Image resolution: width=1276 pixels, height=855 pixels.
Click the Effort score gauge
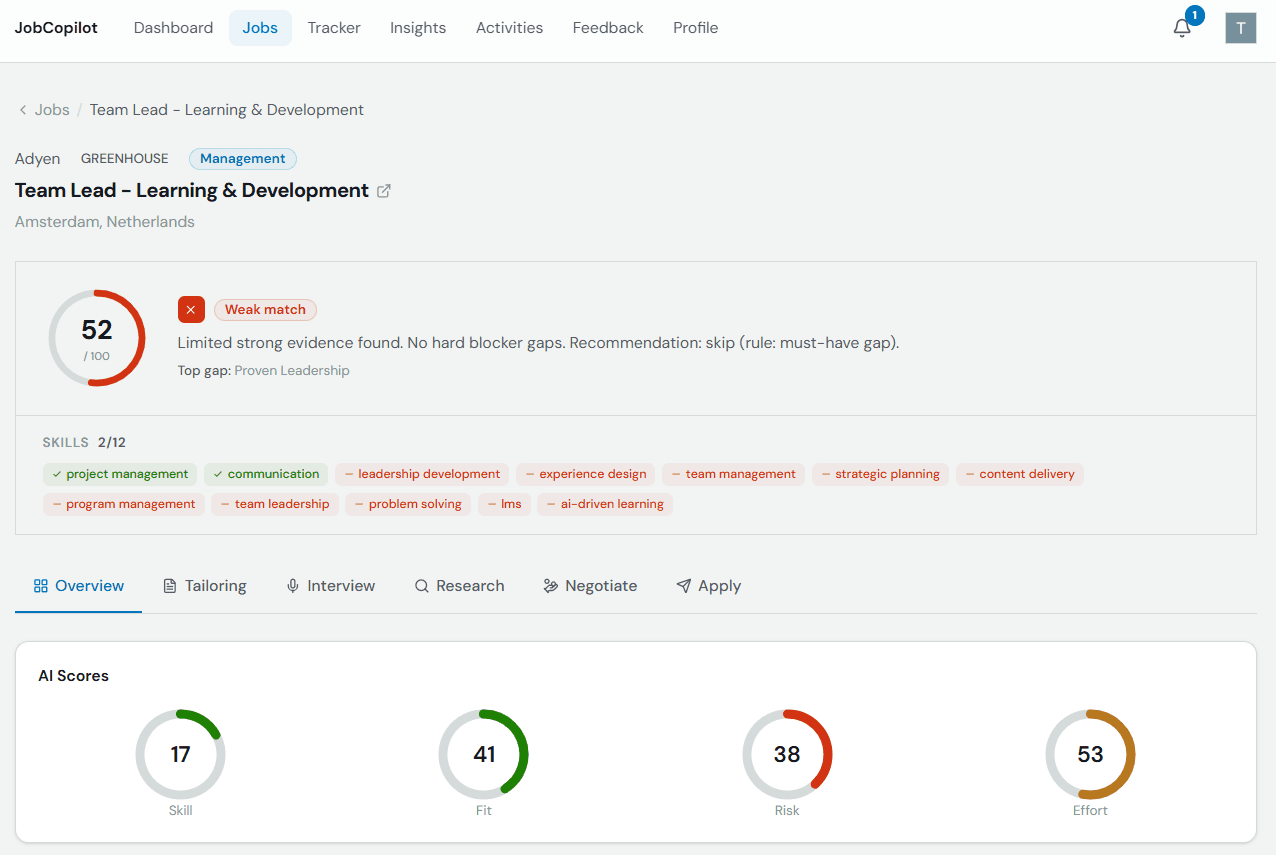pyautogui.click(x=1090, y=754)
